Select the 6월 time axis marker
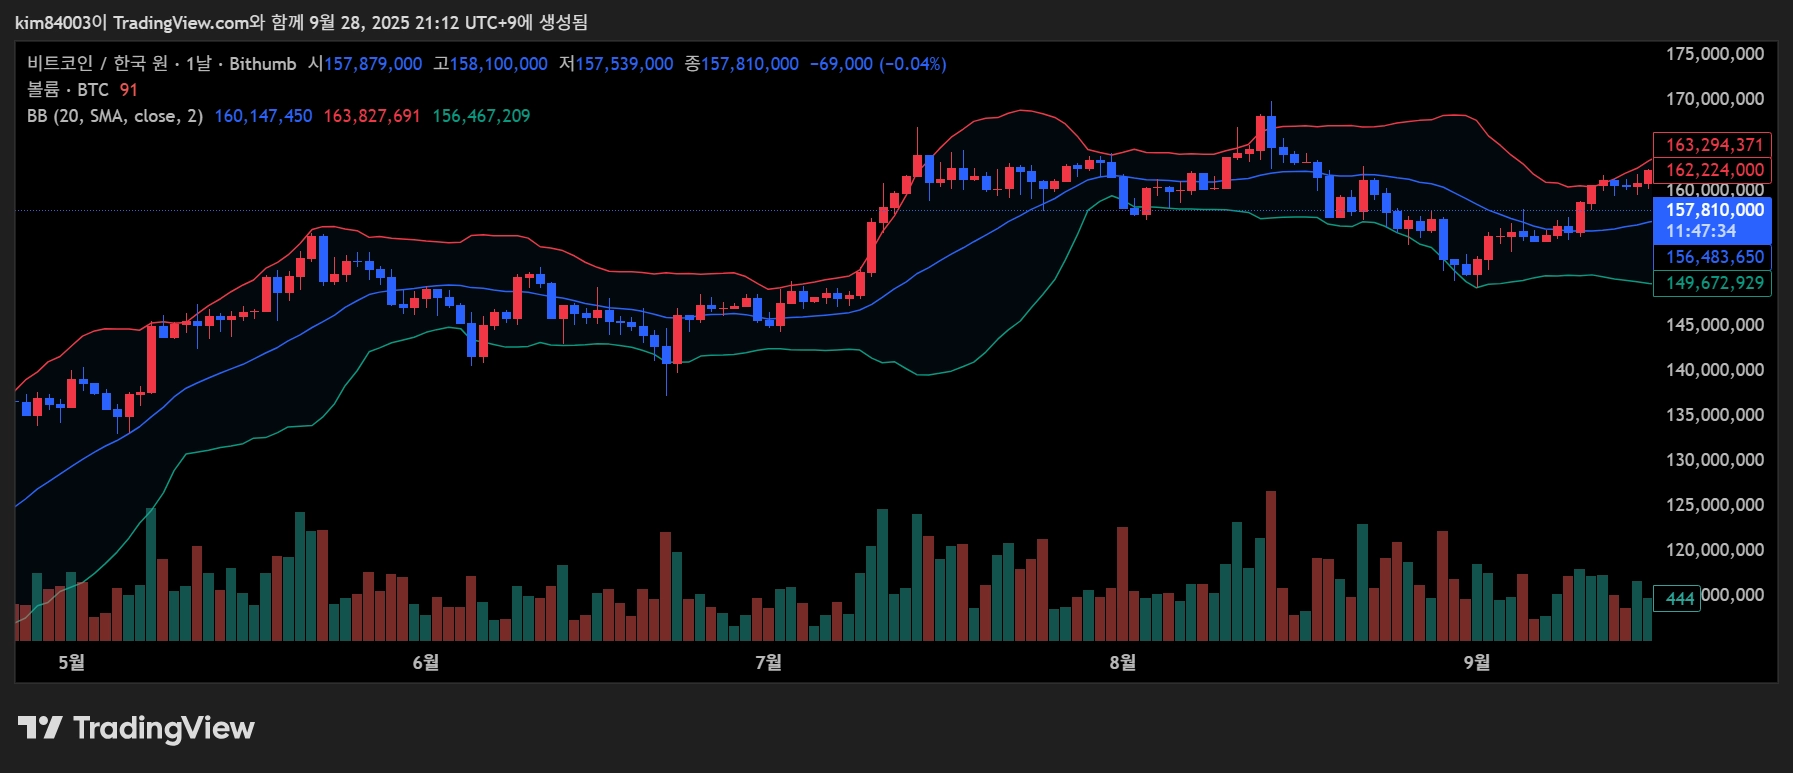 point(425,662)
